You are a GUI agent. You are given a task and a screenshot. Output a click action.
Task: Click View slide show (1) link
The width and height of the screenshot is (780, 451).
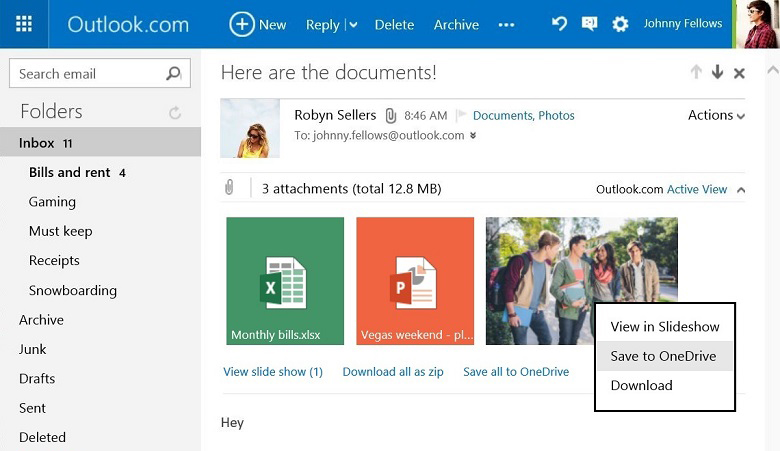273,372
